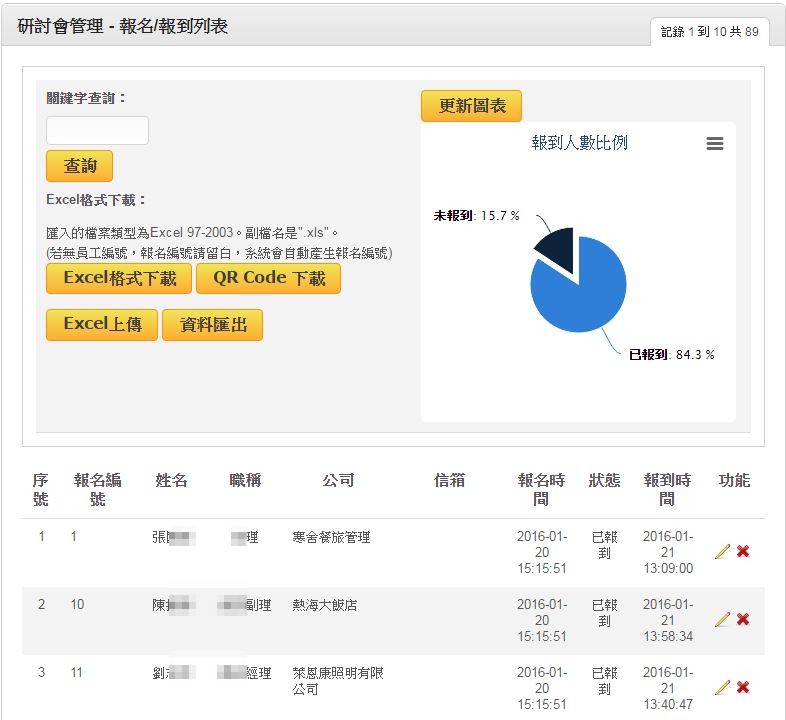The width and height of the screenshot is (786, 720).
Task: Edit row 1 with pencil icon
Action: 722,552
